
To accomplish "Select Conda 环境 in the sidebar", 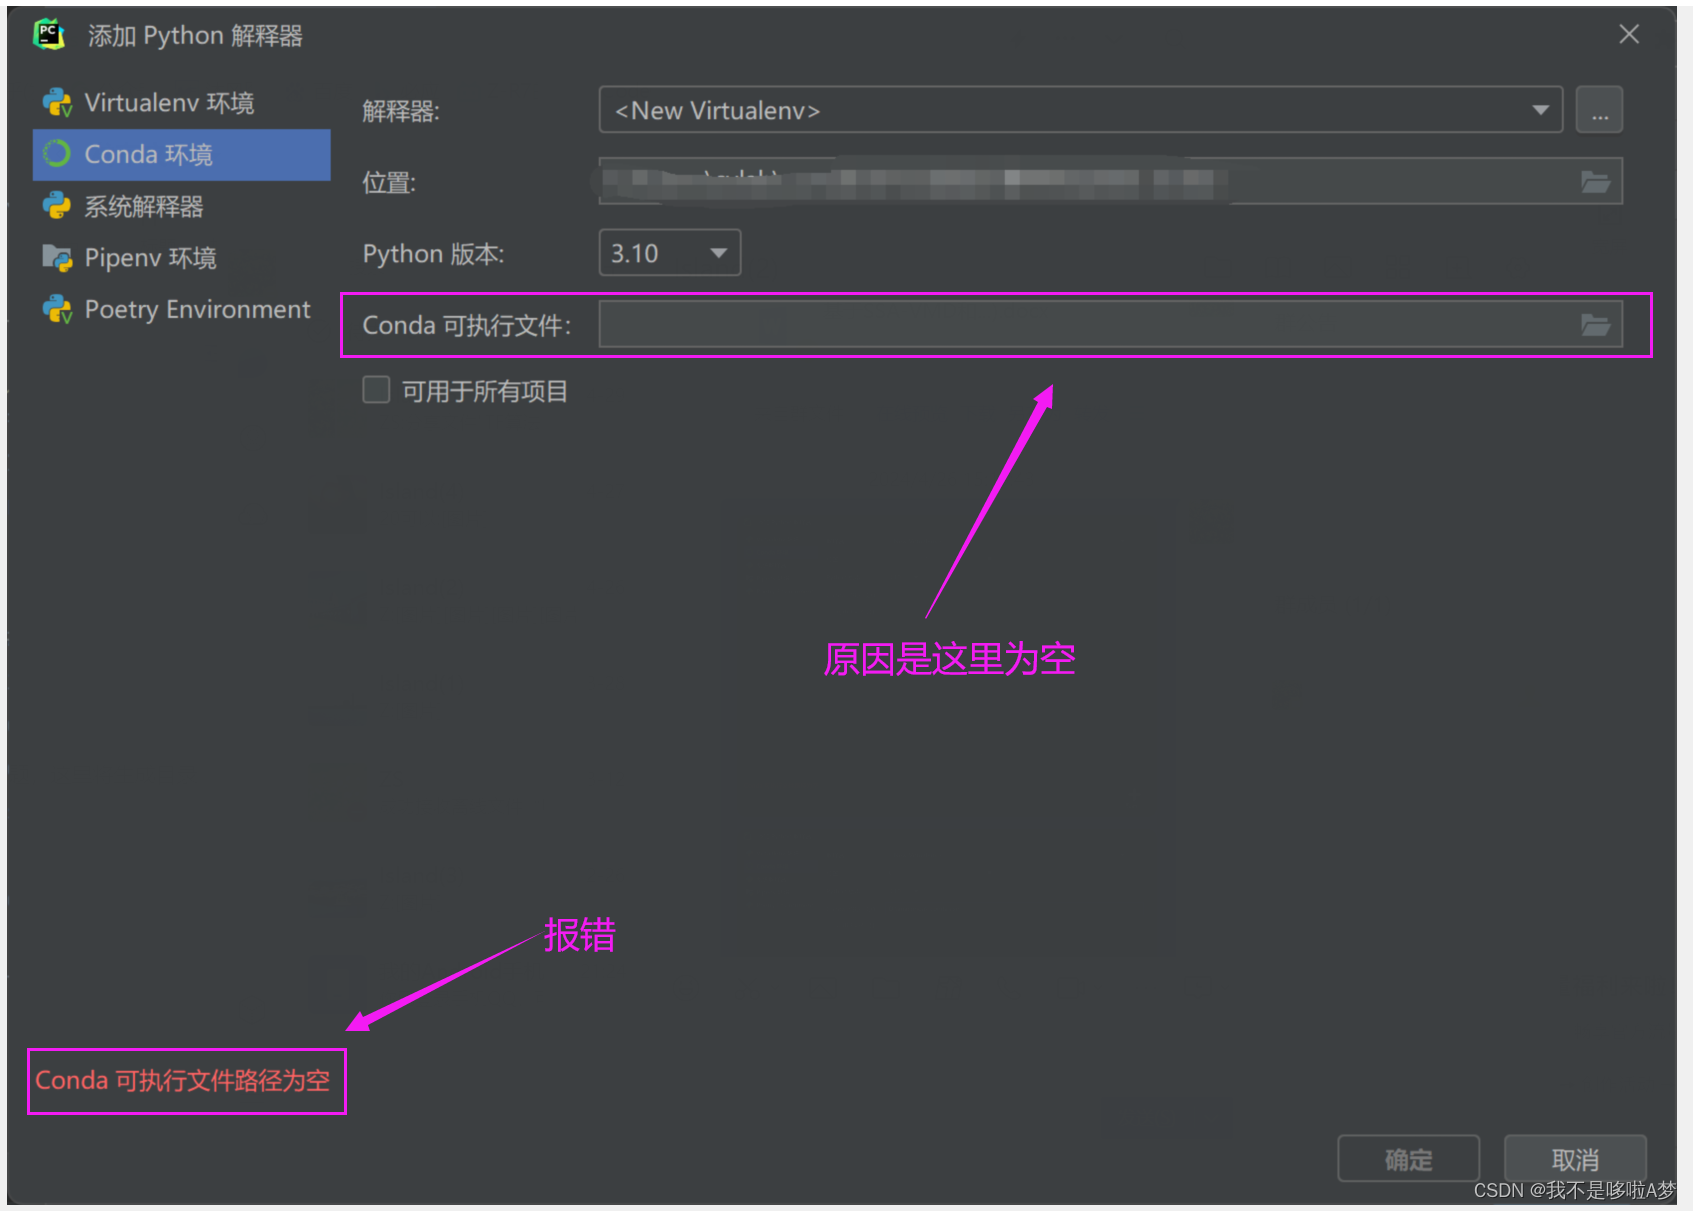I will 181,154.
